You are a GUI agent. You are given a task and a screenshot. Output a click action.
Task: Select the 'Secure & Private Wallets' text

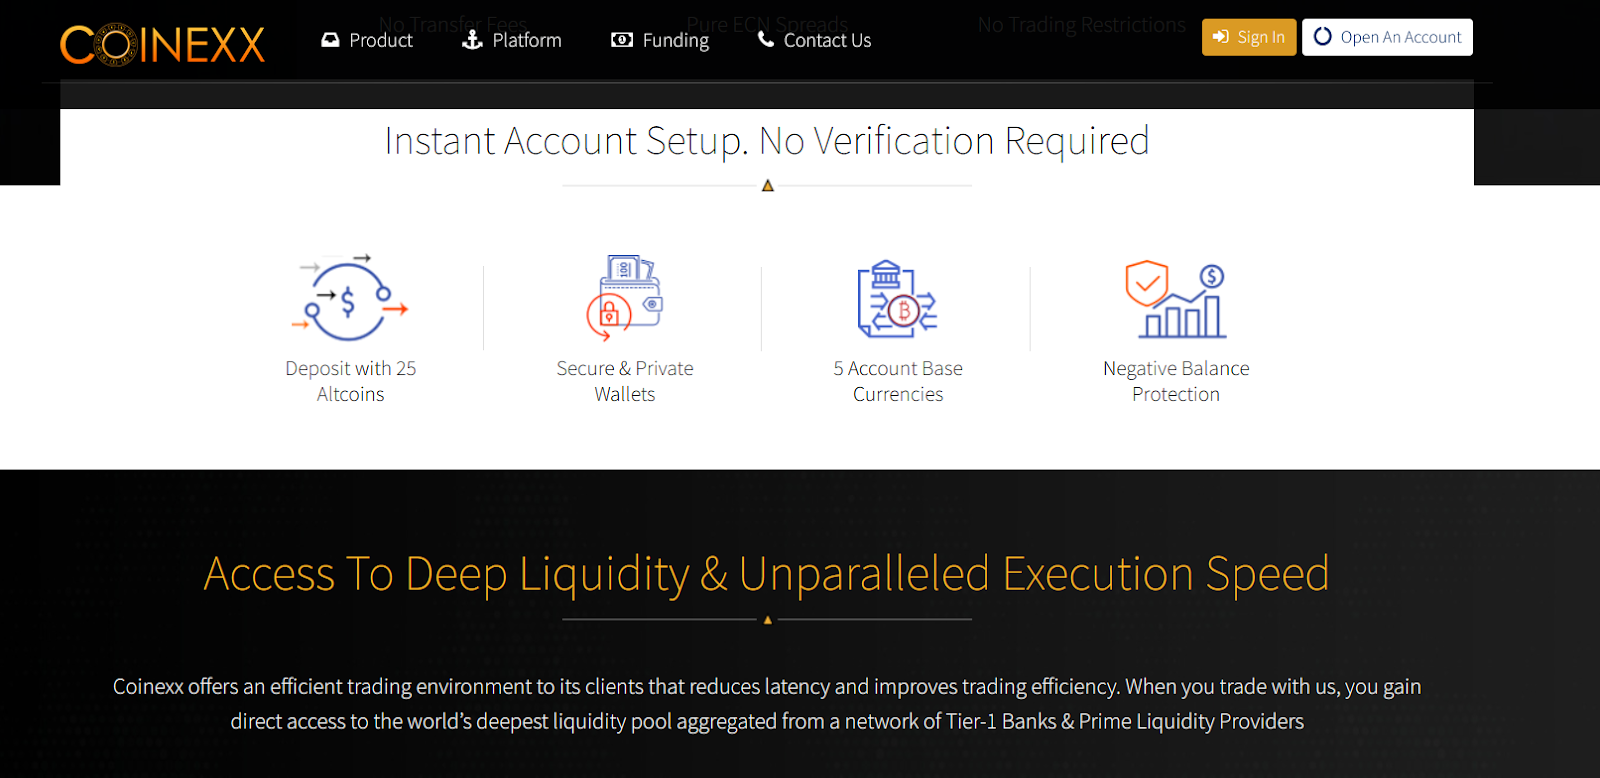(625, 381)
